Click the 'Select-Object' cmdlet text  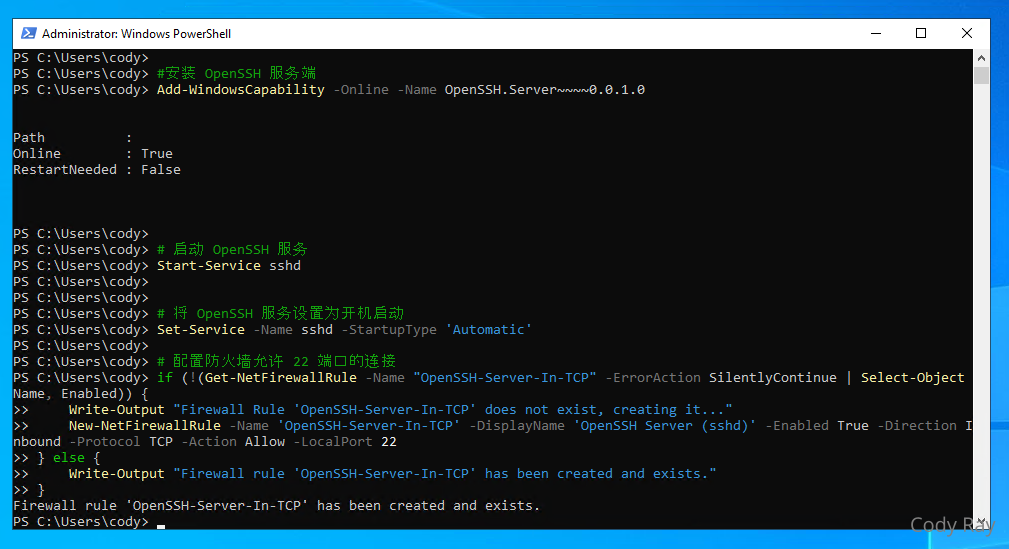coord(912,378)
